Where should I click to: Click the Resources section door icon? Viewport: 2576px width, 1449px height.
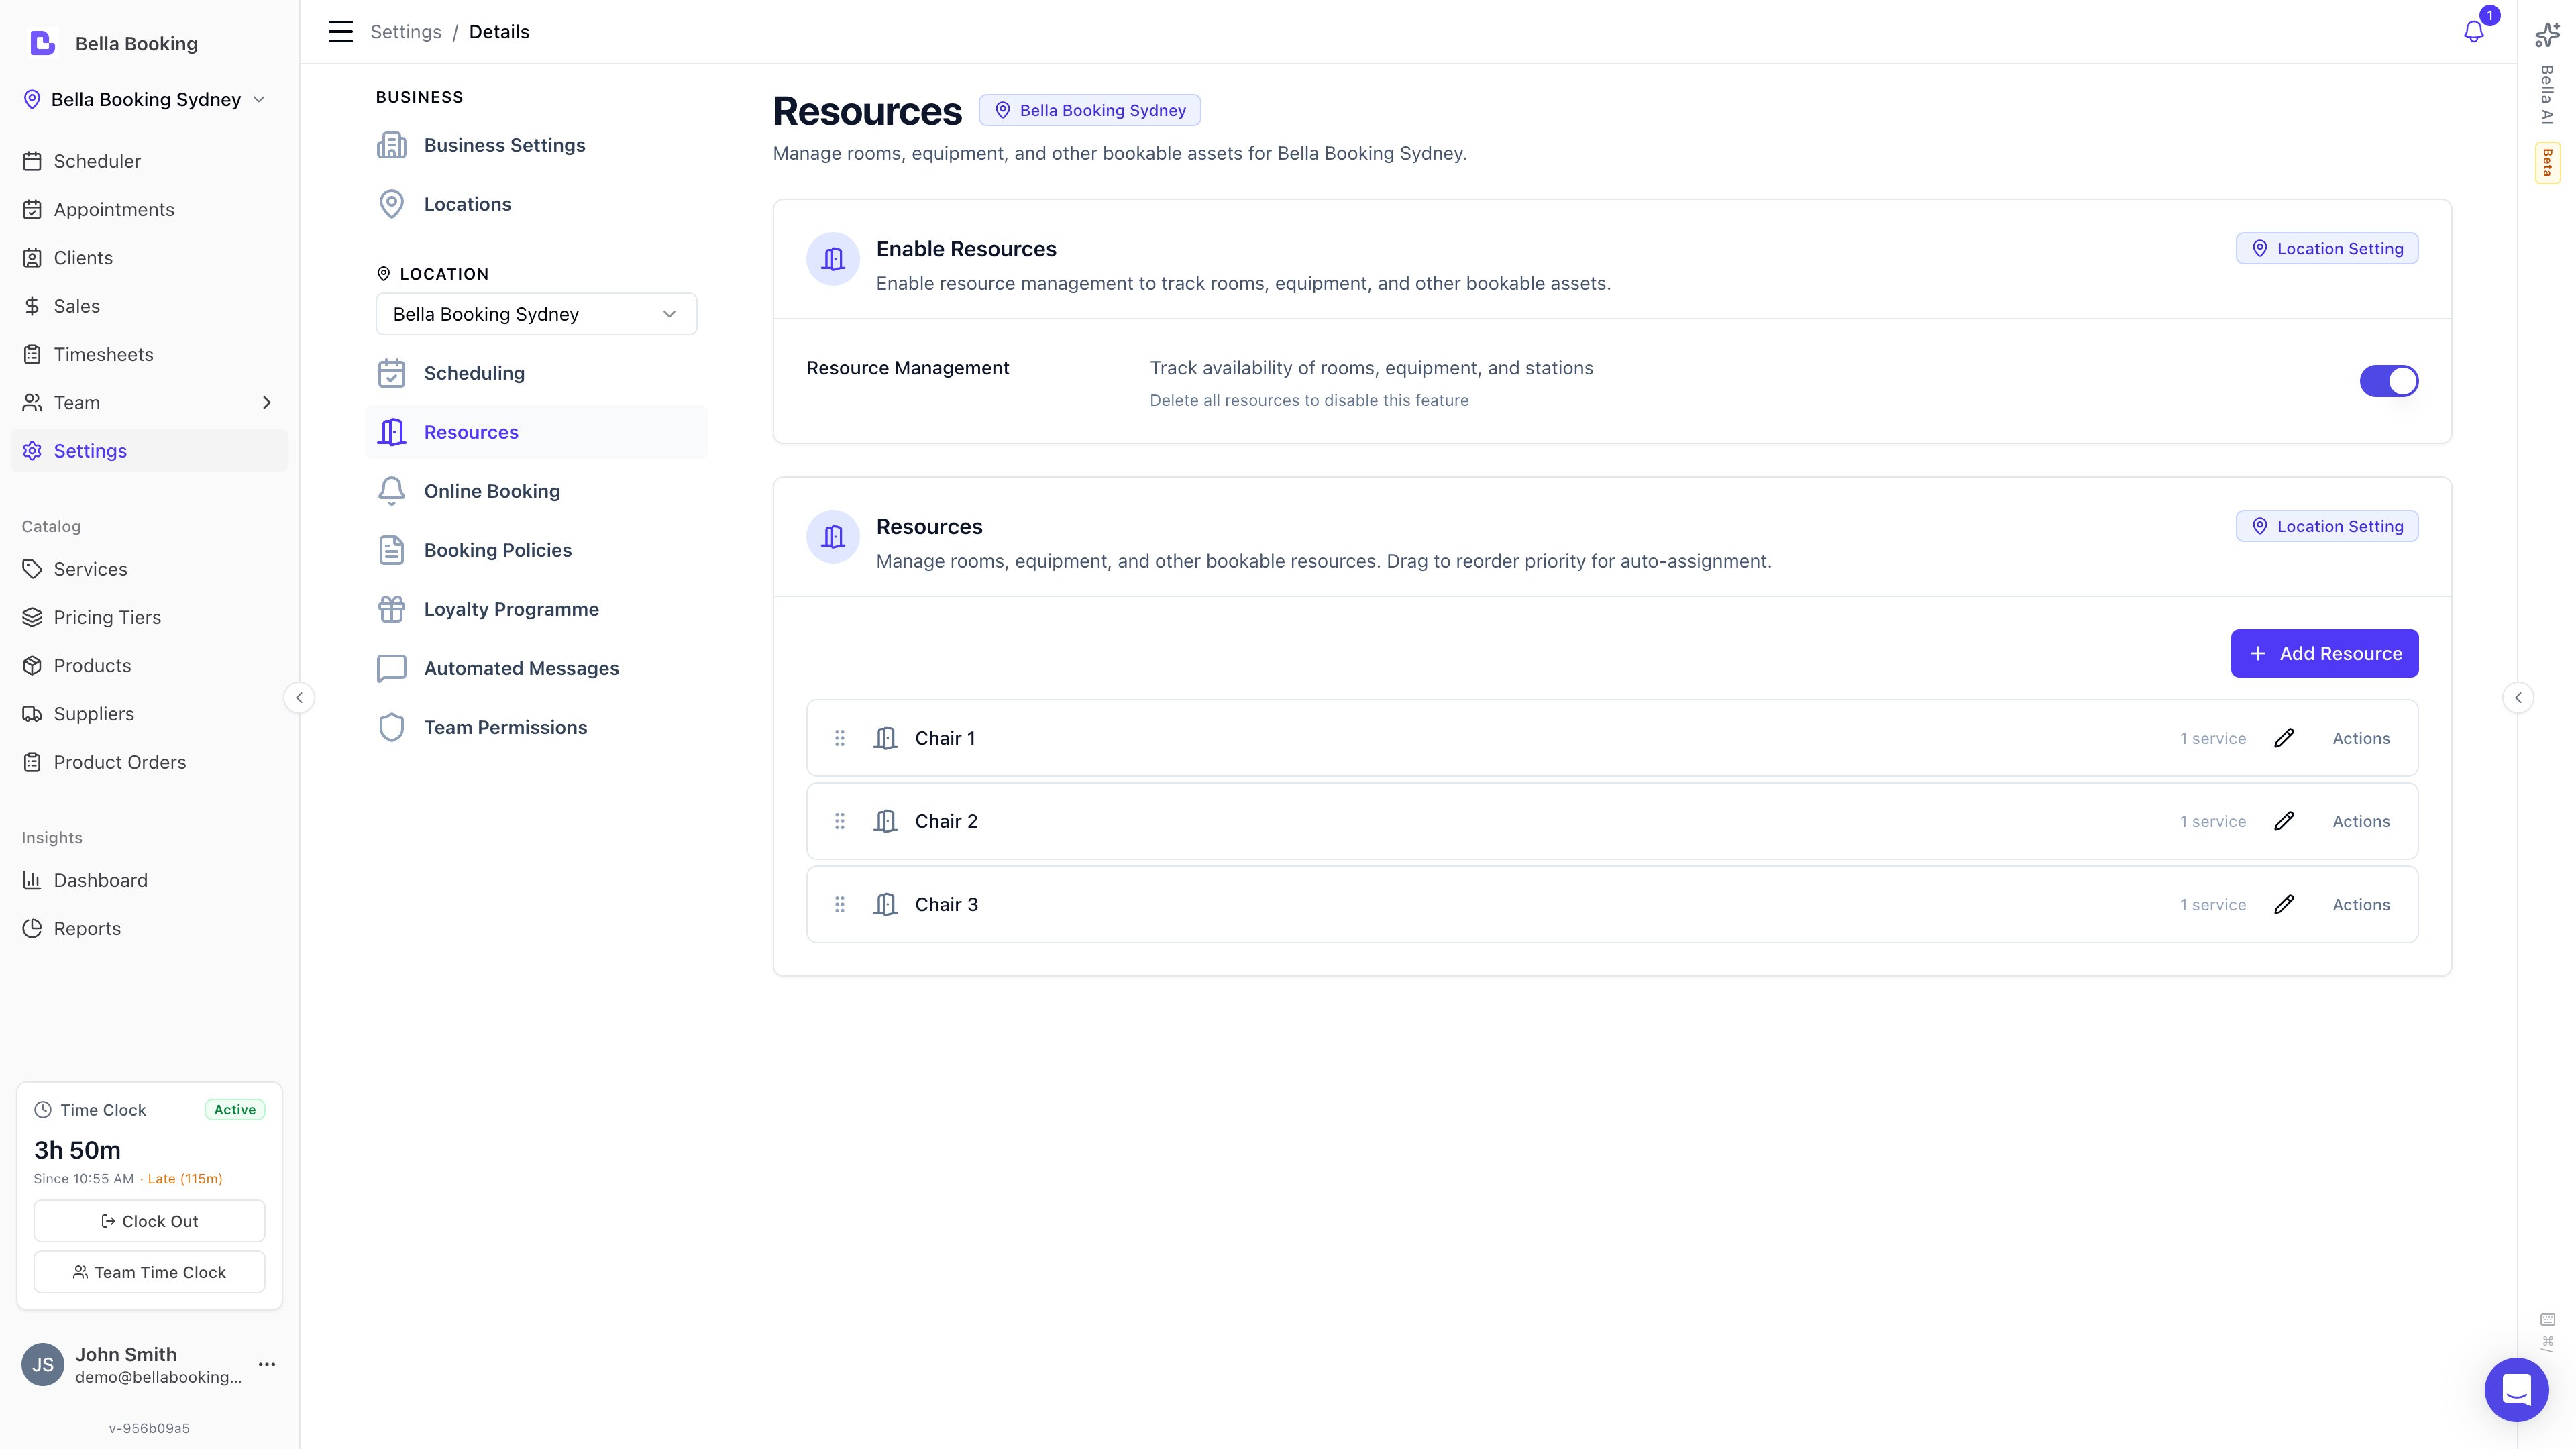pyautogui.click(x=833, y=537)
